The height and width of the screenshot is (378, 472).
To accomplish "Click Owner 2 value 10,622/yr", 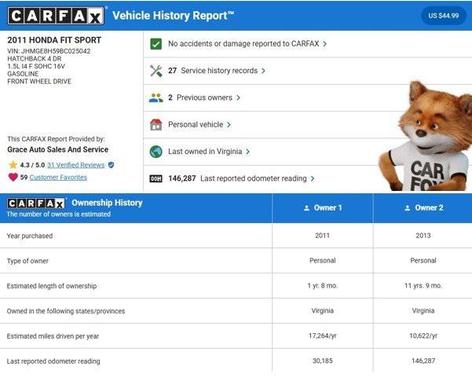I will pos(423,336).
